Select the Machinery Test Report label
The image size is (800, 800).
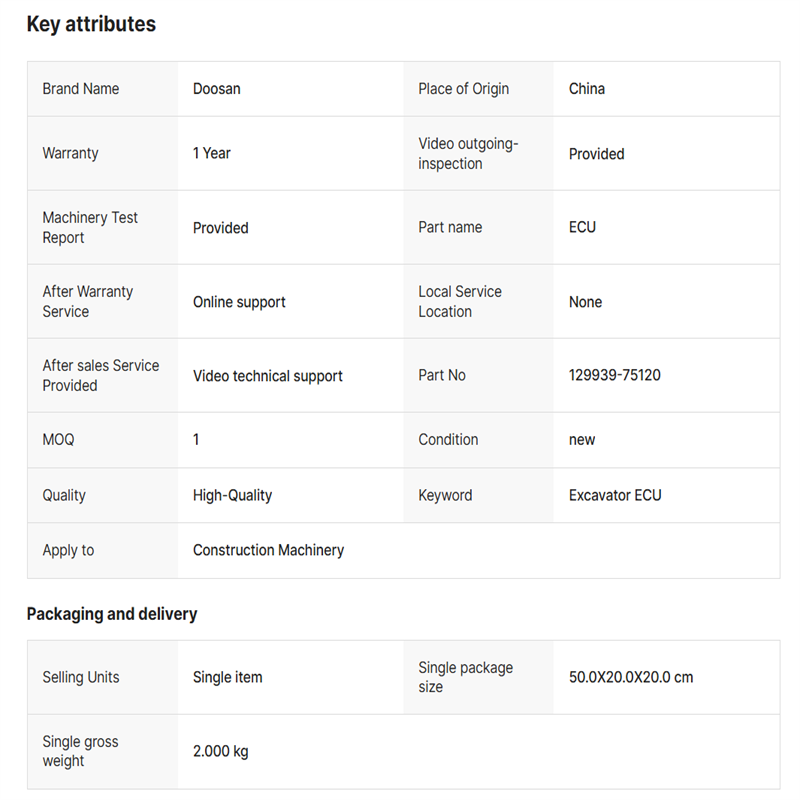pos(90,228)
